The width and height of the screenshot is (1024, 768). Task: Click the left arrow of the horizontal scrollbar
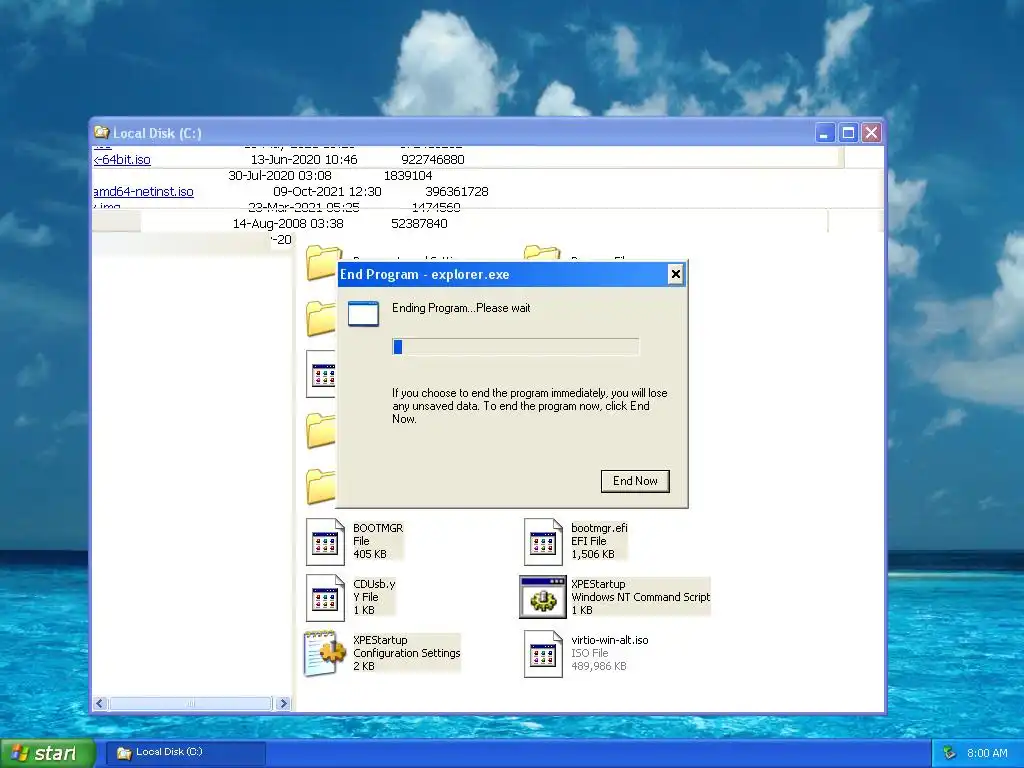[x=100, y=703]
